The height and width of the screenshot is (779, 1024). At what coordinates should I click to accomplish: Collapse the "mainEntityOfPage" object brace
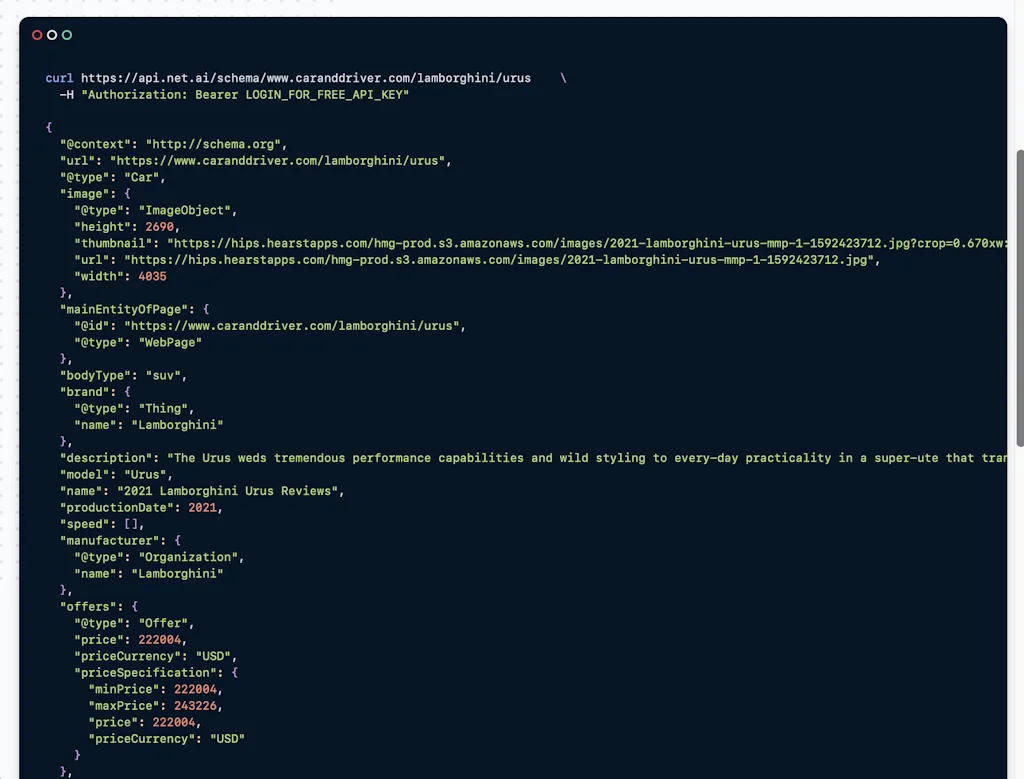coord(206,310)
